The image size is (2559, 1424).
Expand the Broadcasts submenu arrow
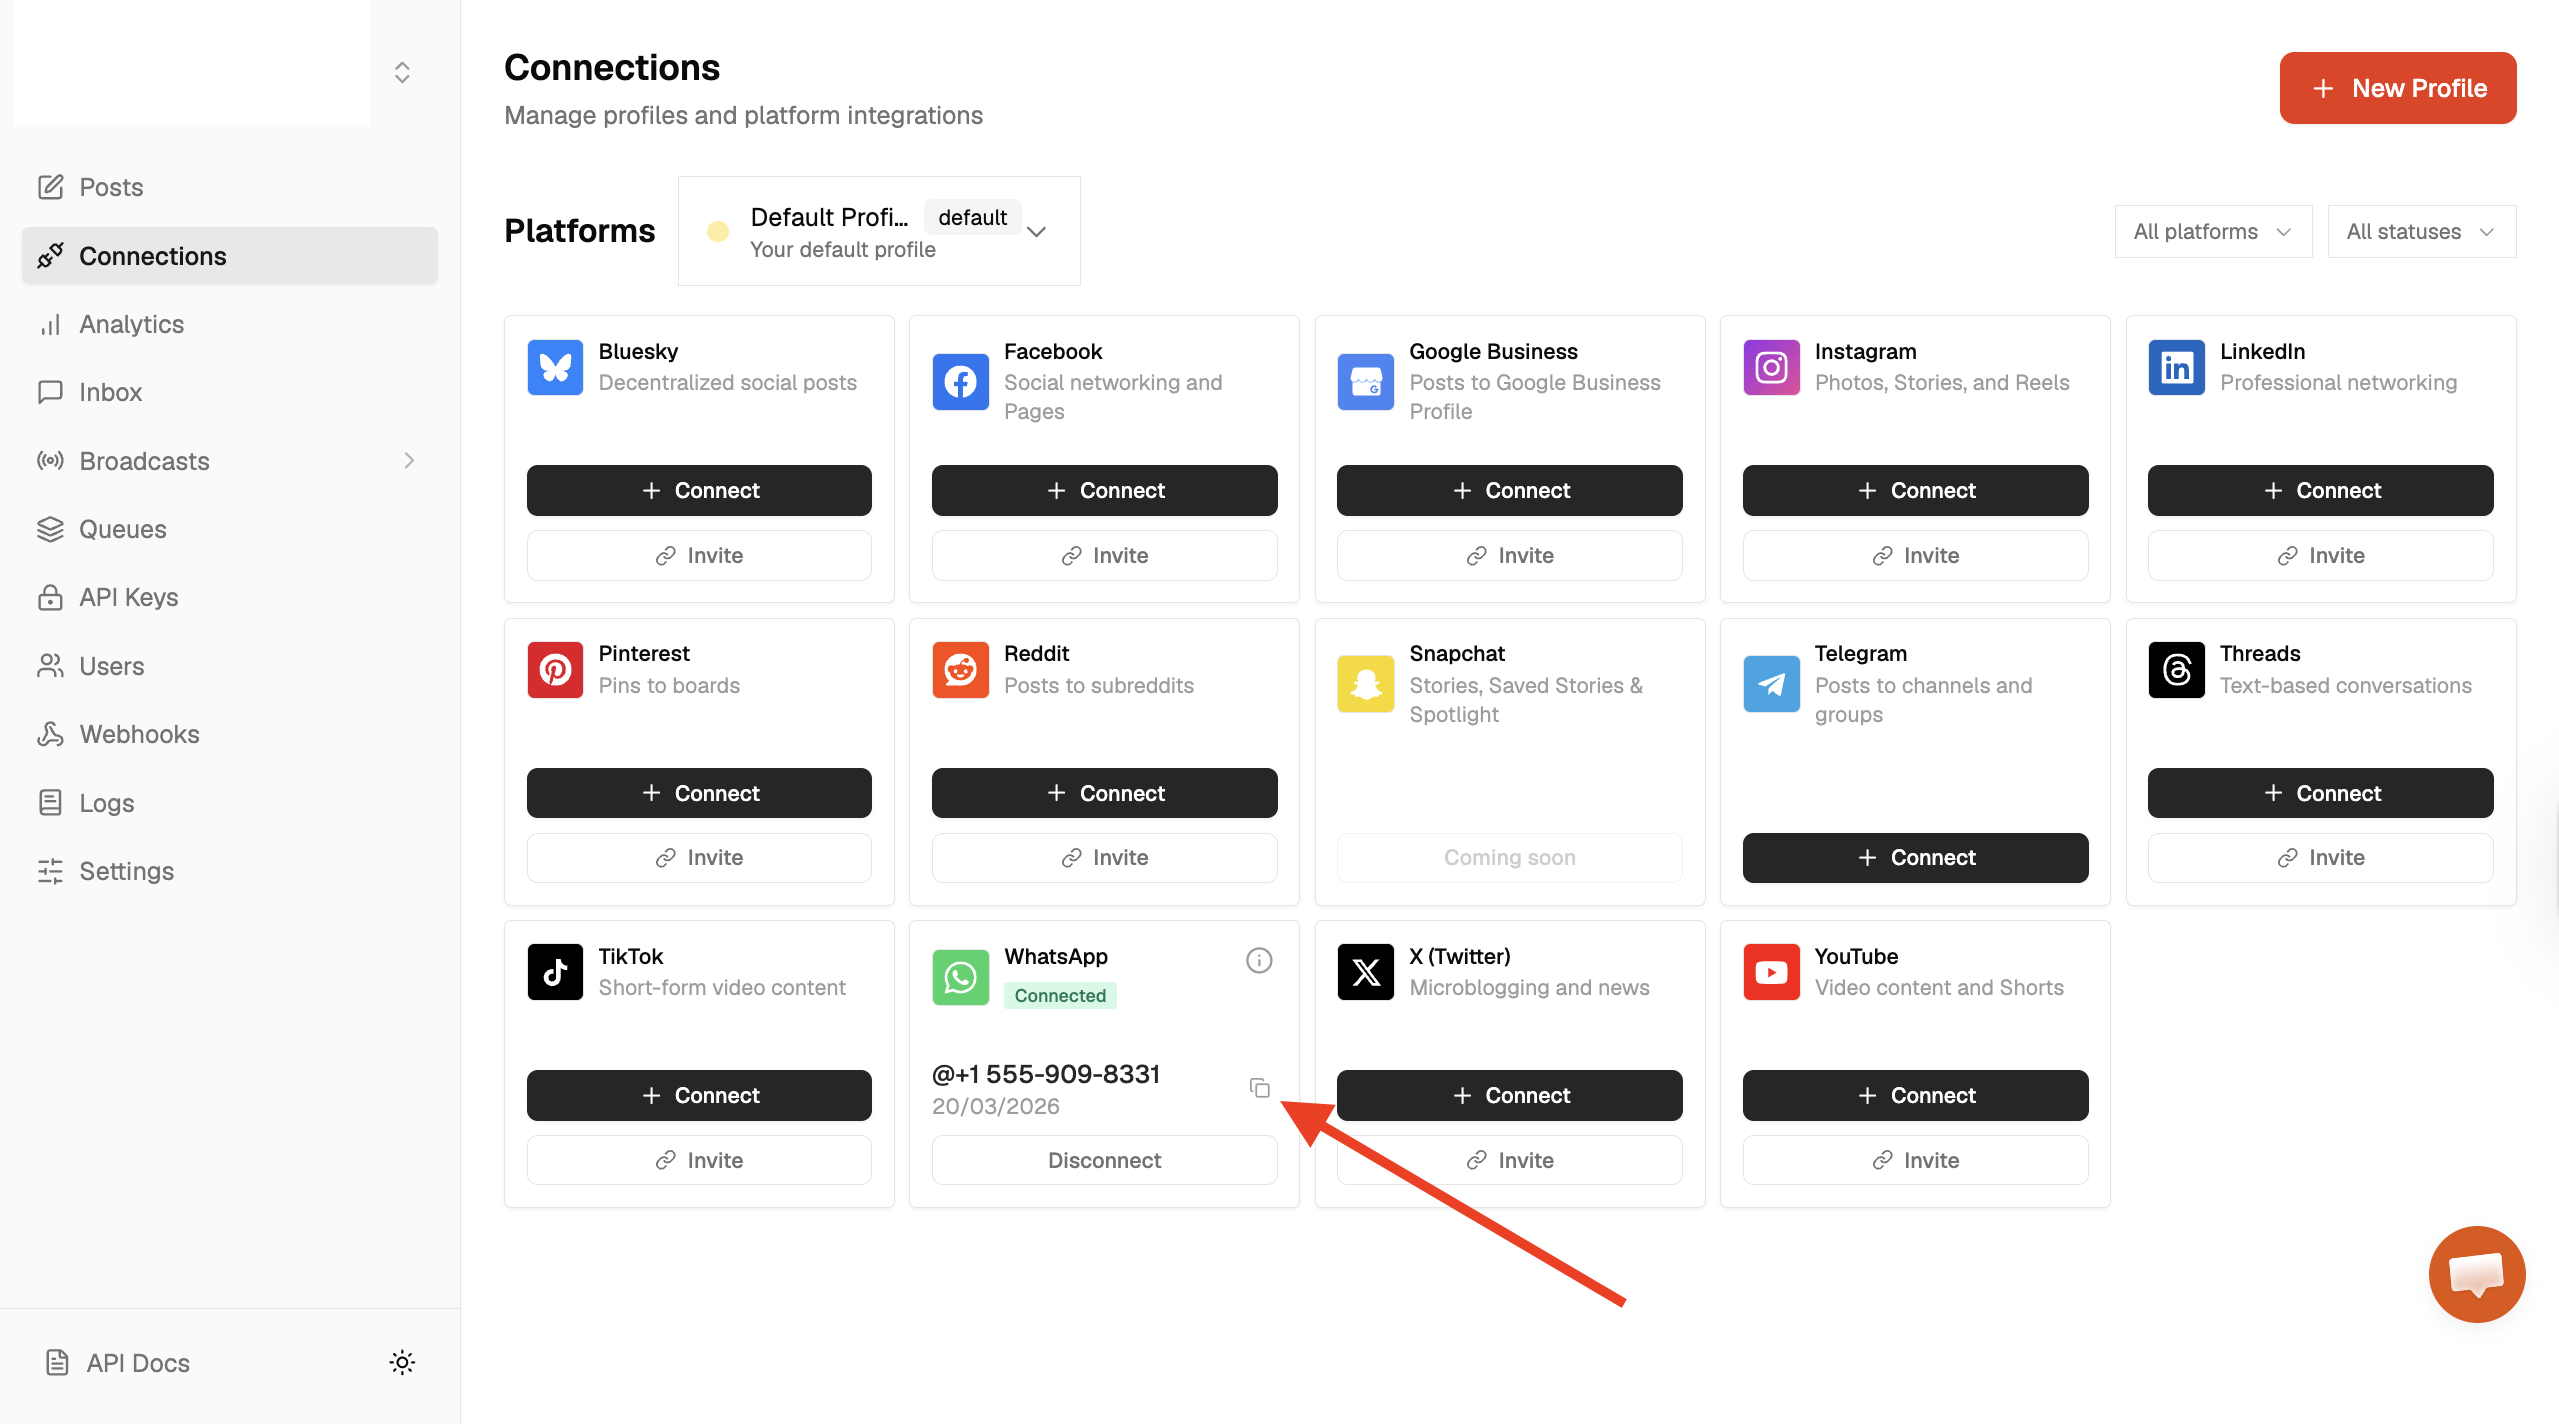click(x=409, y=460)
